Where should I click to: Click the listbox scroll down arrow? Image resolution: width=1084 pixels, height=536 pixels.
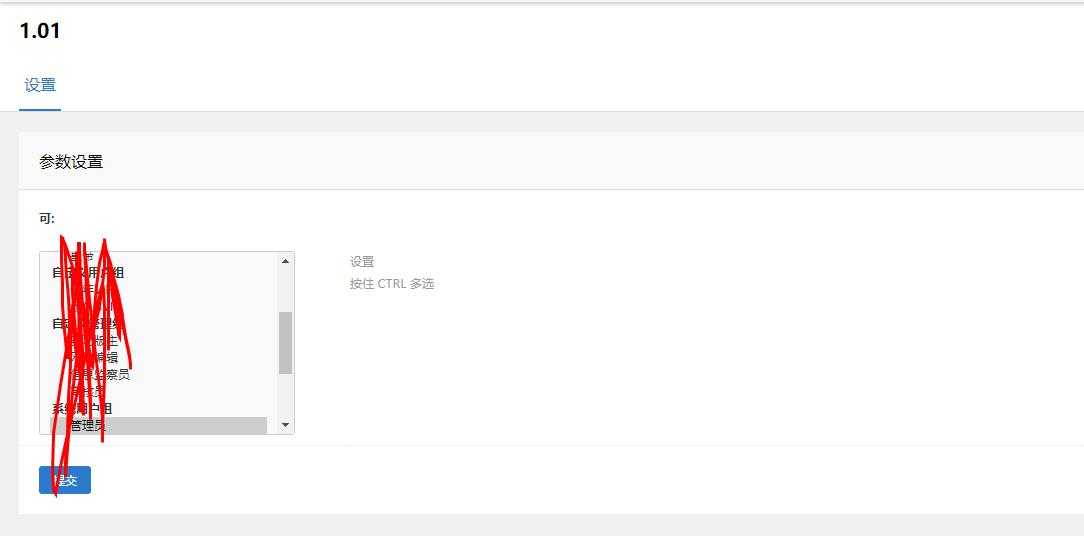pyautogui.click(x=286, y=425)
